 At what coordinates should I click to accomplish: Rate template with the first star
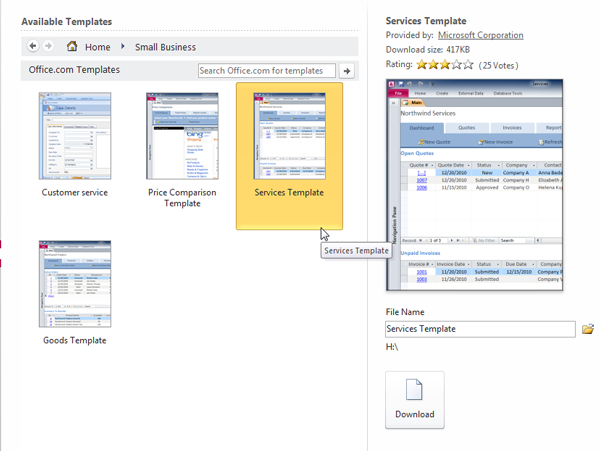click(x=422, y=65)
